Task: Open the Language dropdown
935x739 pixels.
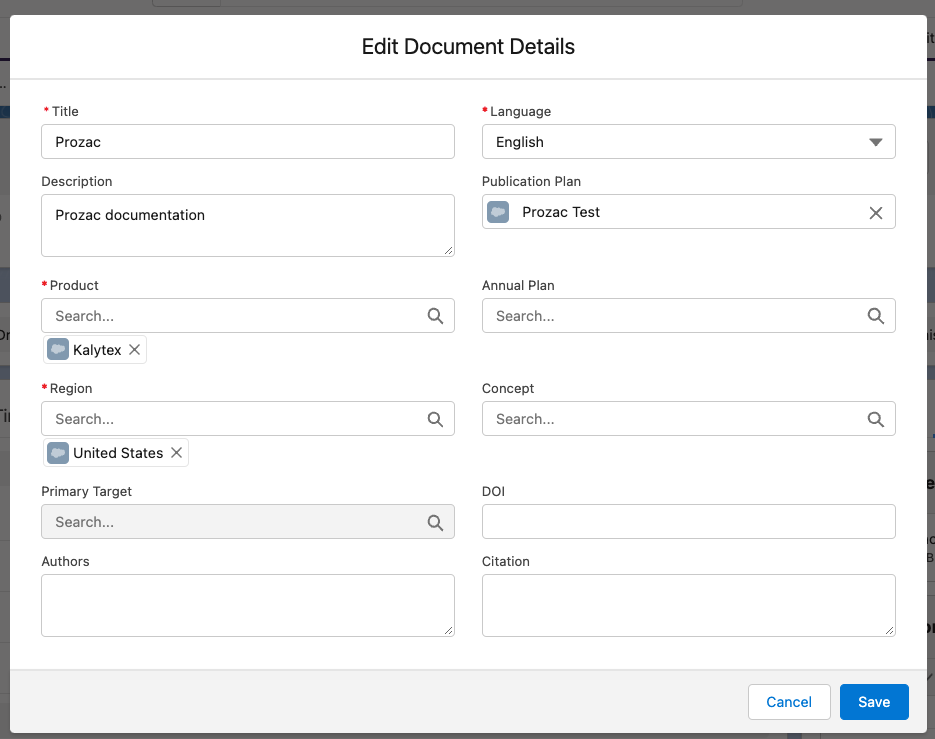Action: tap(688, 142)
